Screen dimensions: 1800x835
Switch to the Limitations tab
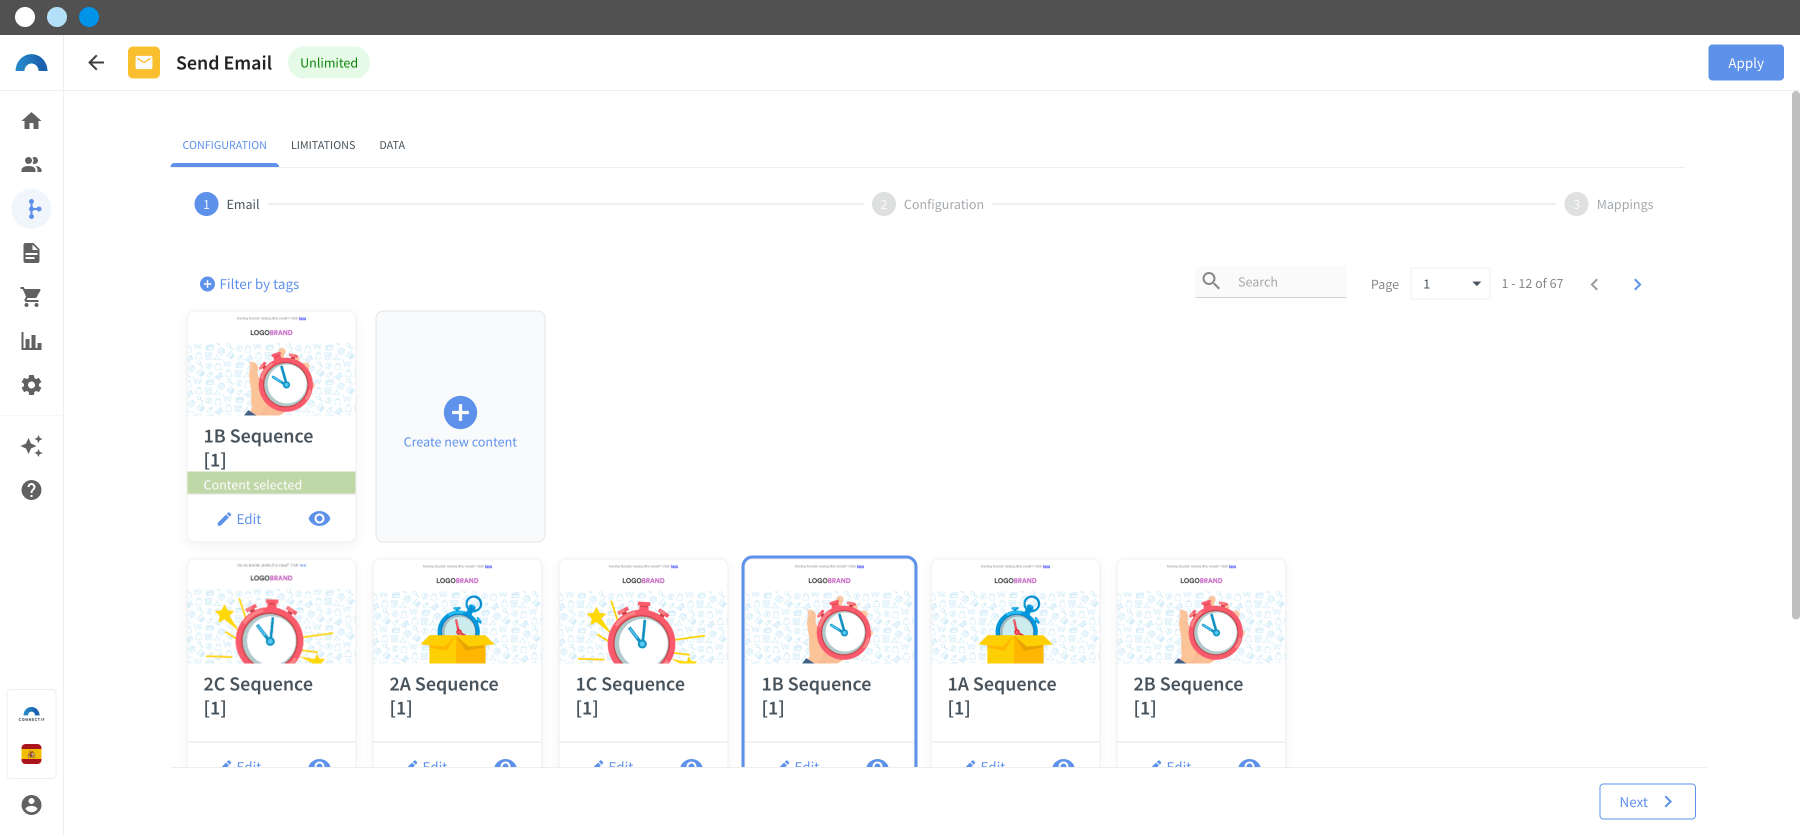click(x=323, y=145)
